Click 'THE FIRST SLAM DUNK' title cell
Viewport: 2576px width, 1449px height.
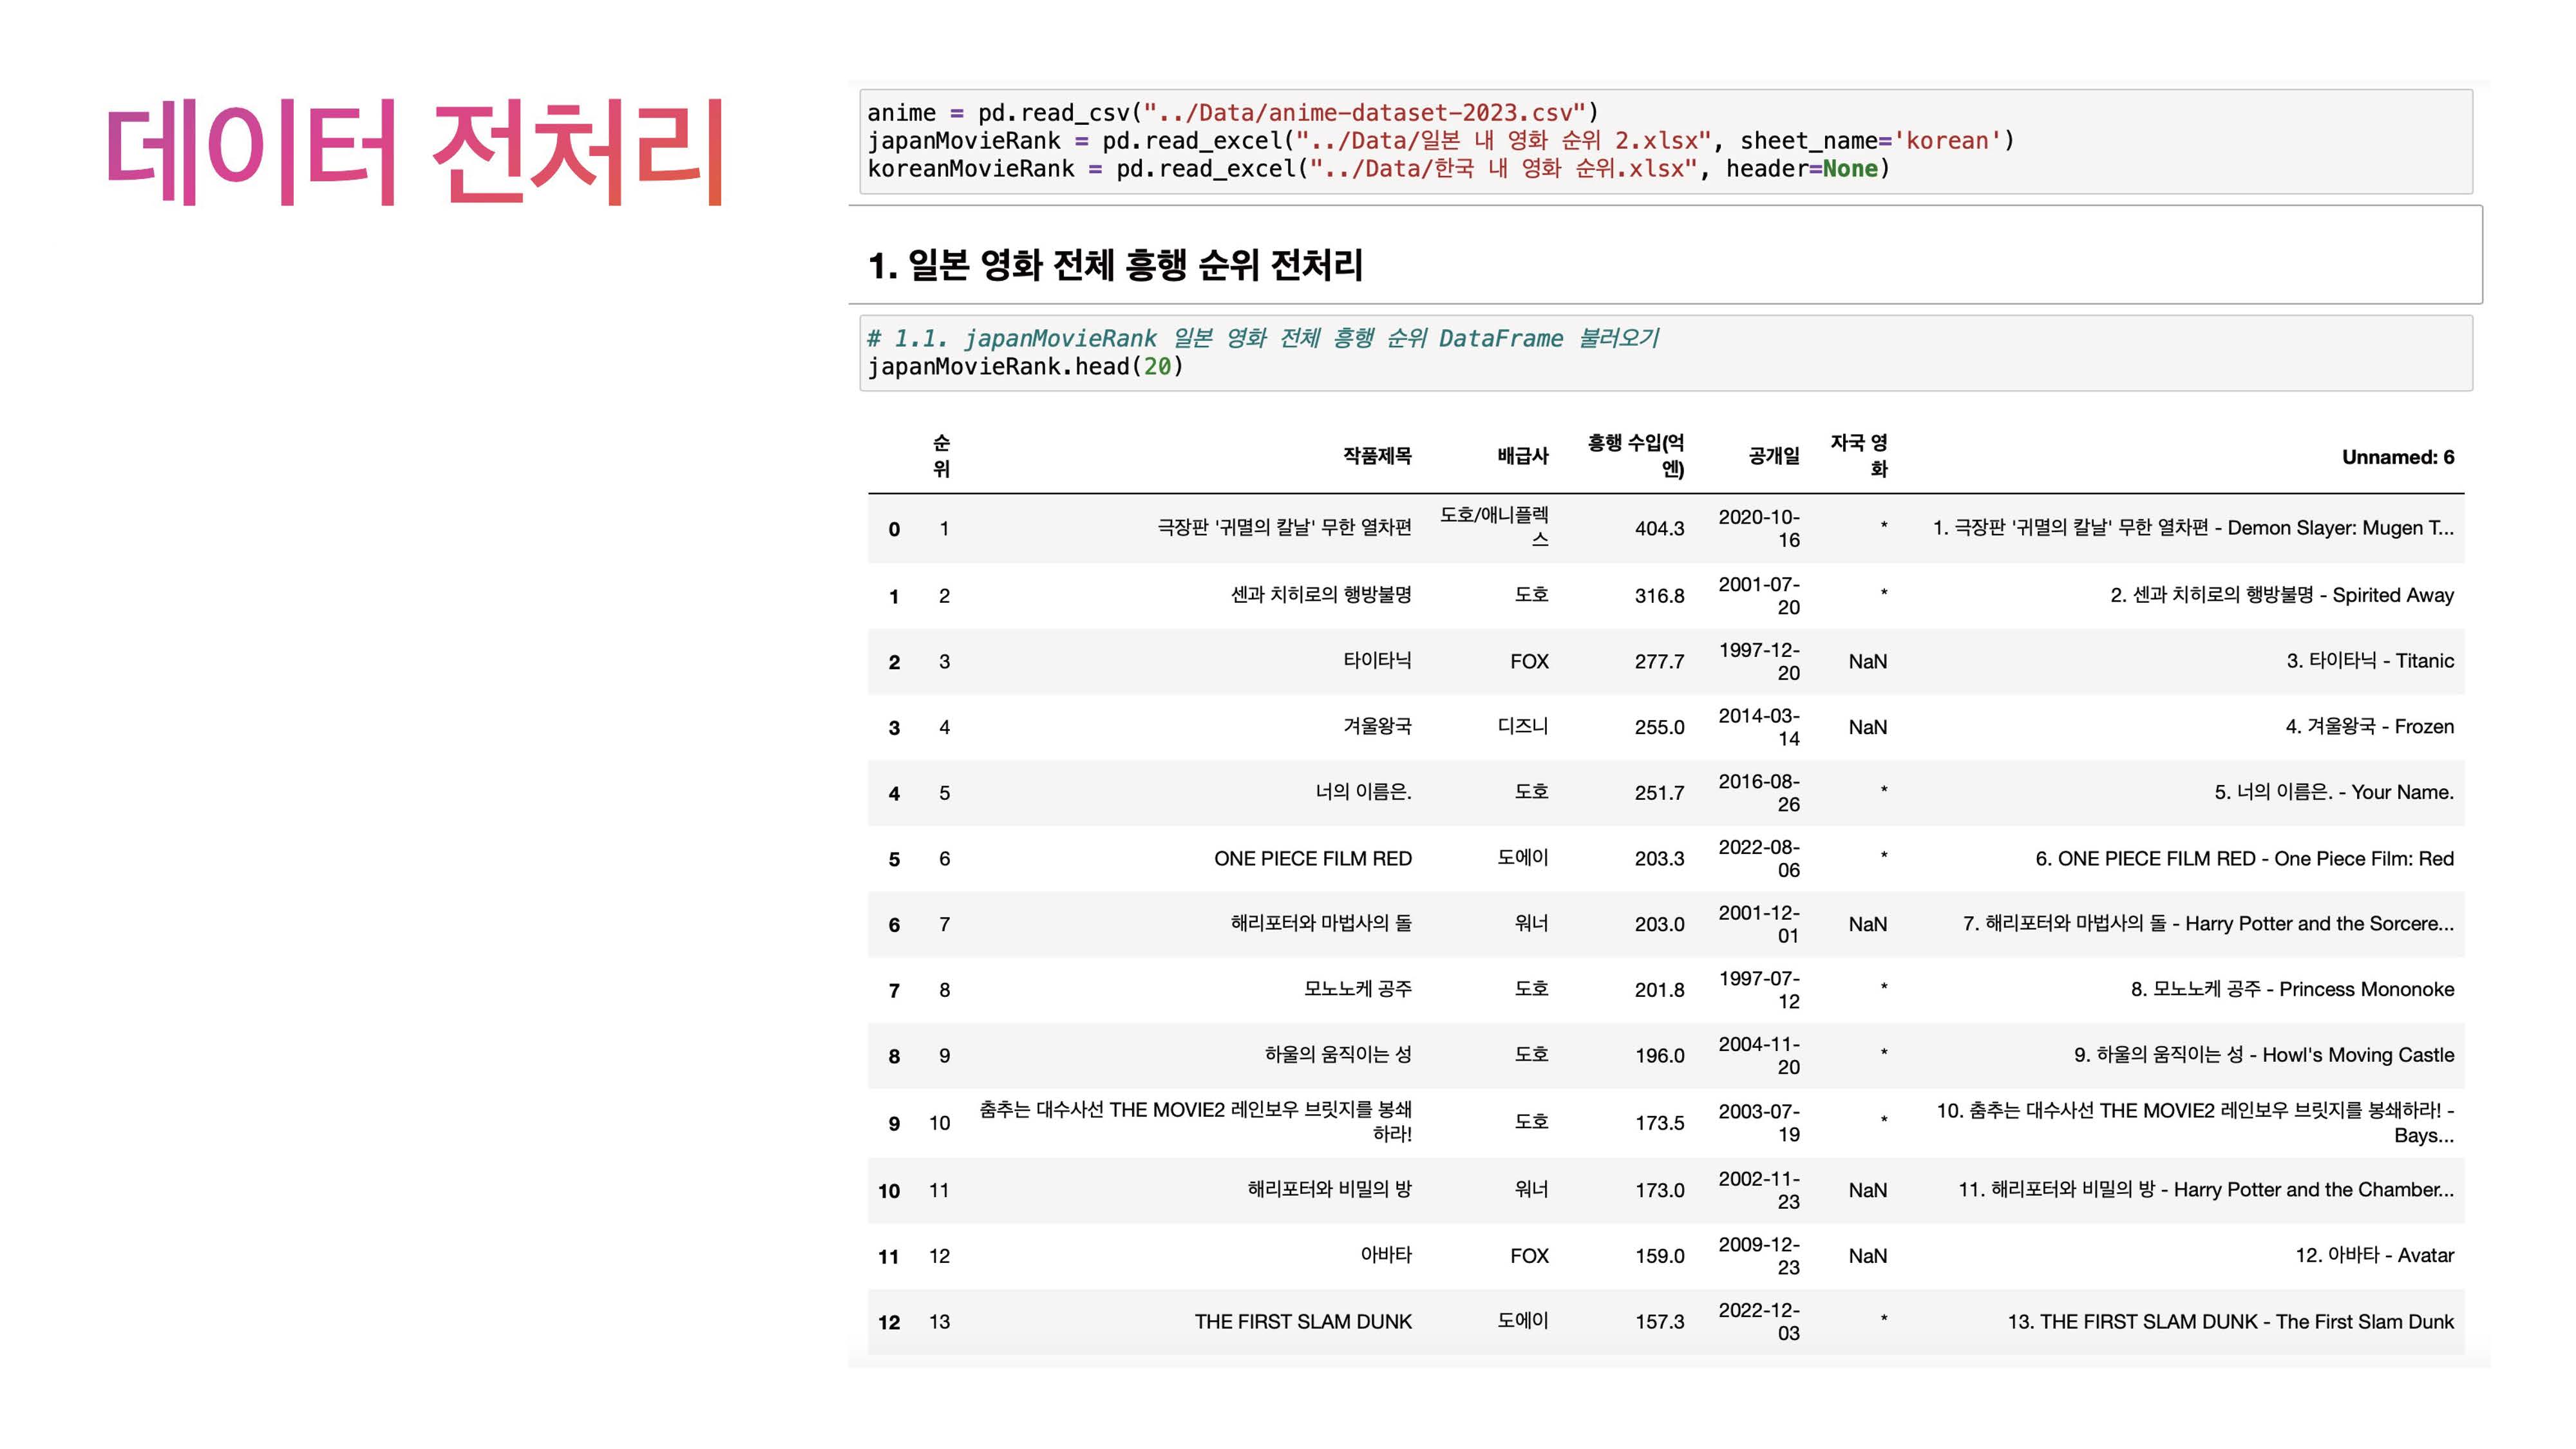click(x=1302, y=1322)
